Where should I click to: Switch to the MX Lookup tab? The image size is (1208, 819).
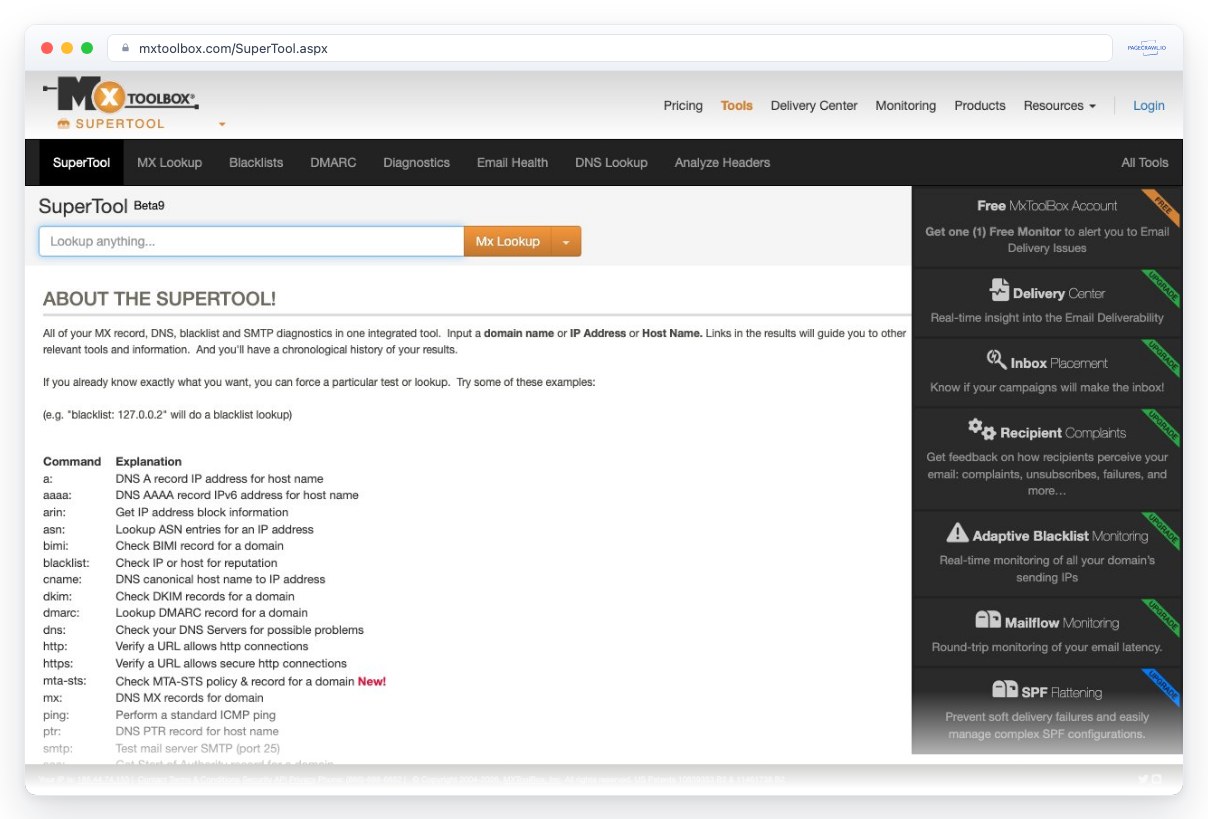click(169, 162)
